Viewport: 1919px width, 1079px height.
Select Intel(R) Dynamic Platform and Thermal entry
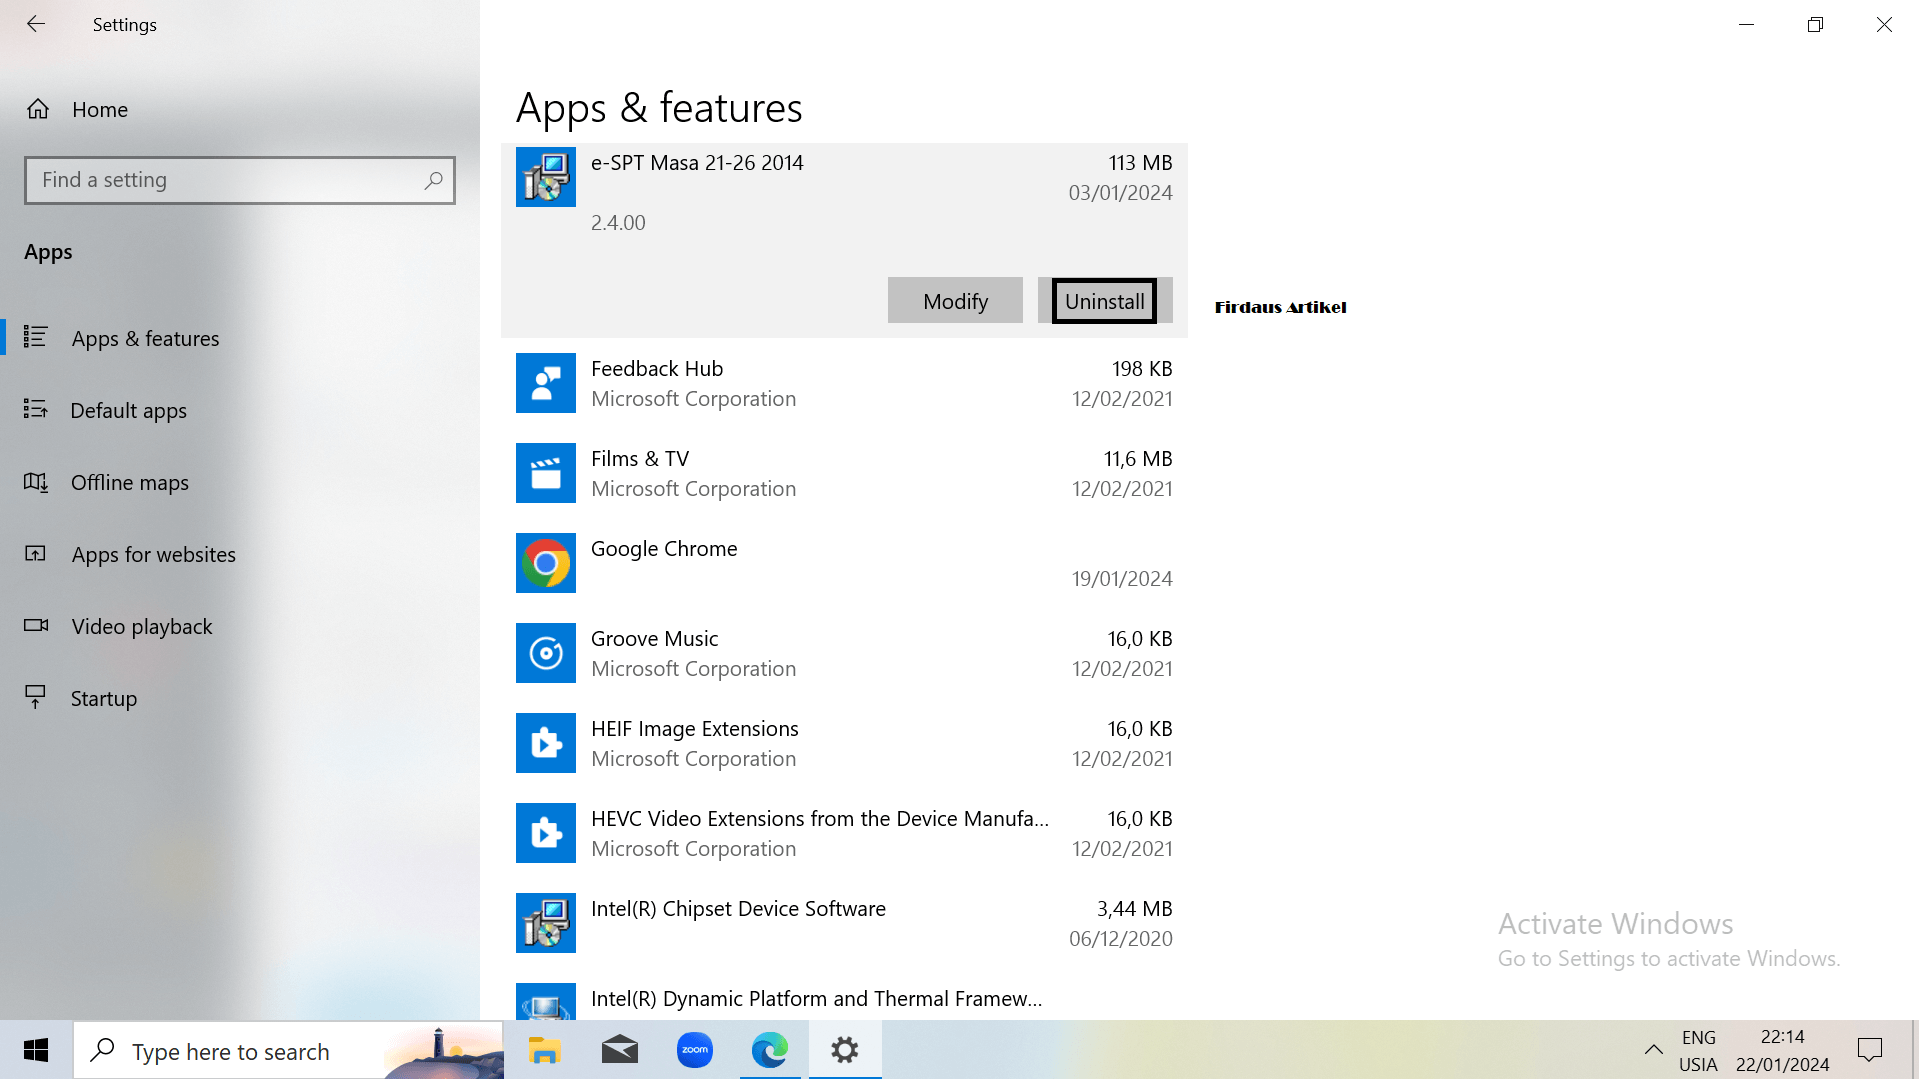(x=816, y=999)
